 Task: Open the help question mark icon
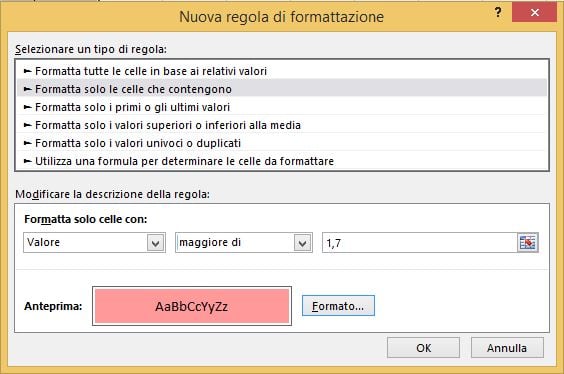coord(498,12)
